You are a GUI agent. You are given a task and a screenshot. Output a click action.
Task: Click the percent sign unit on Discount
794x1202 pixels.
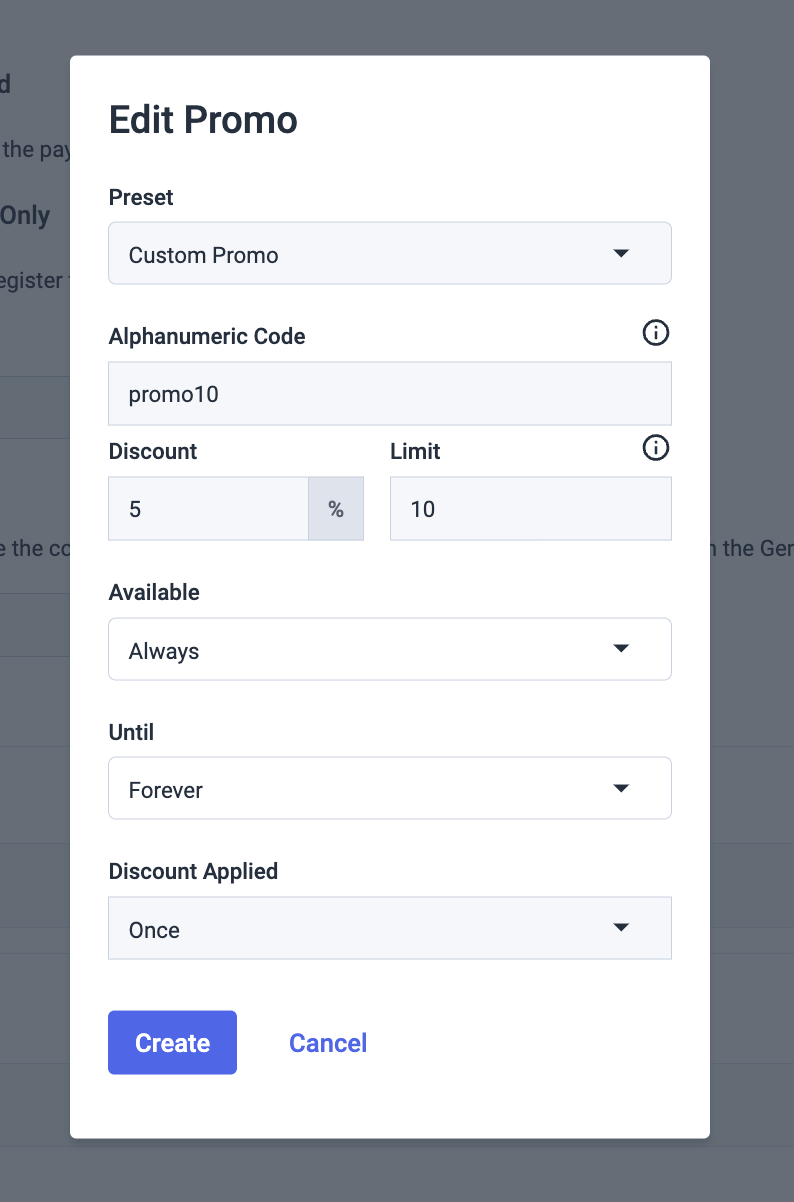pos(336,509)
